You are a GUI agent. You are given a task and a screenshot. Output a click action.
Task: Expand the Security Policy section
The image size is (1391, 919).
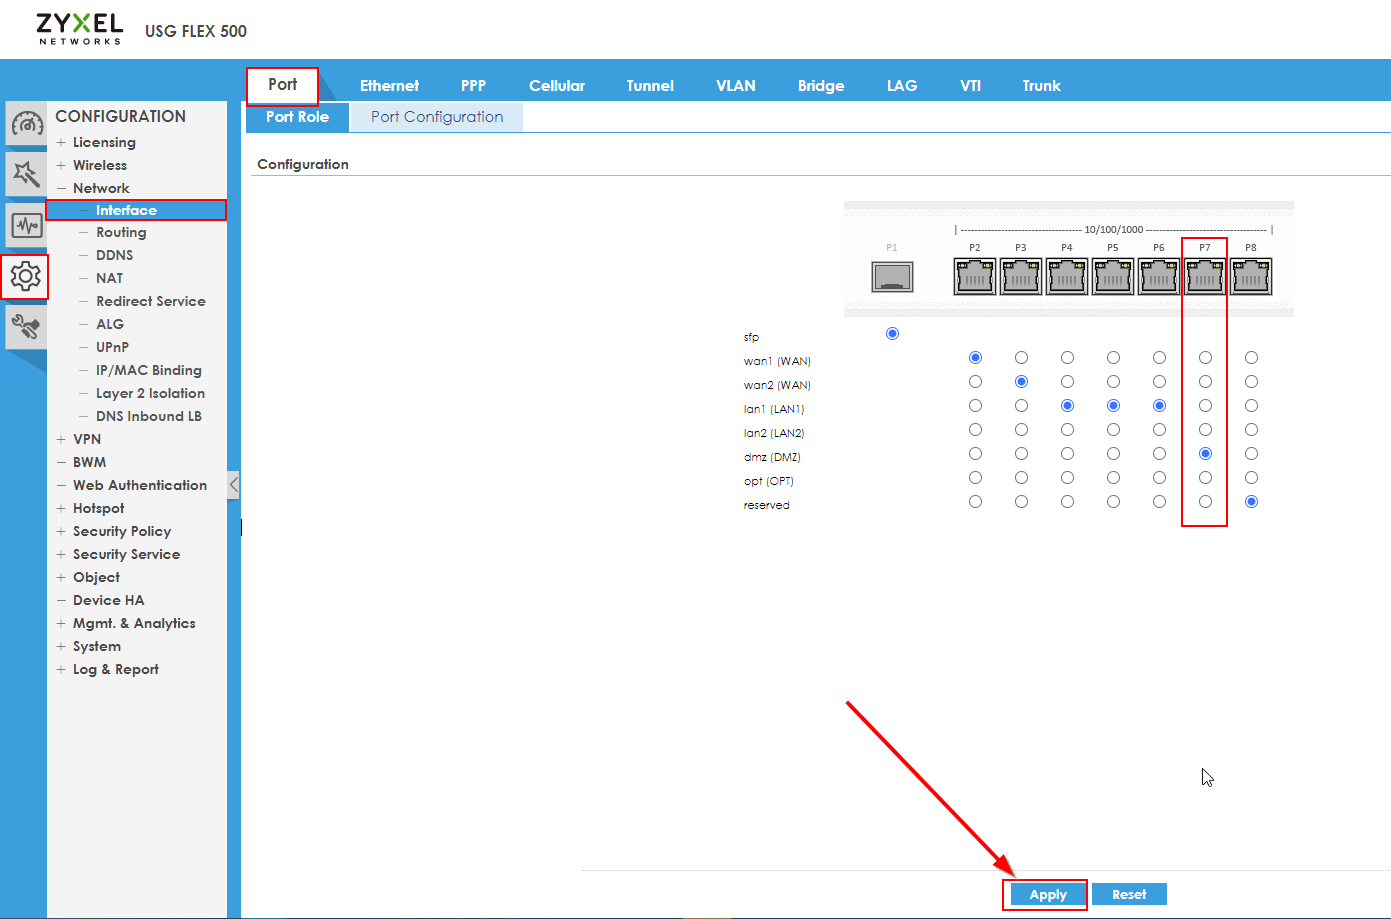(x=61, y=531)
